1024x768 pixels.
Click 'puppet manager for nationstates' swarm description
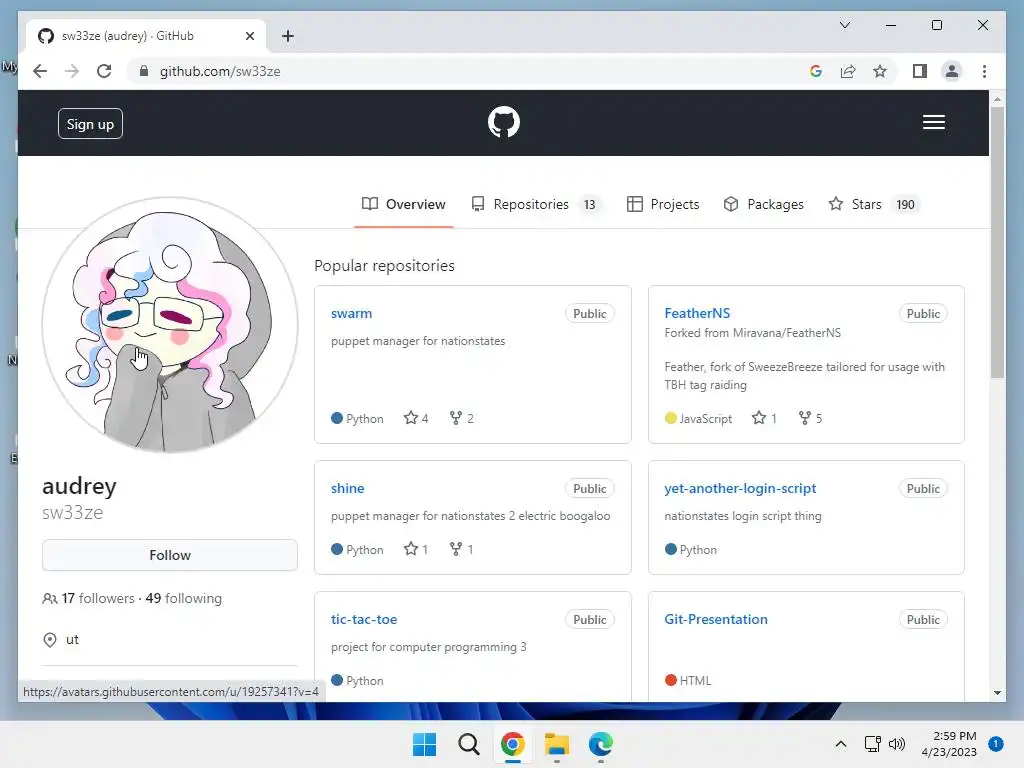(x=418, y=341)
